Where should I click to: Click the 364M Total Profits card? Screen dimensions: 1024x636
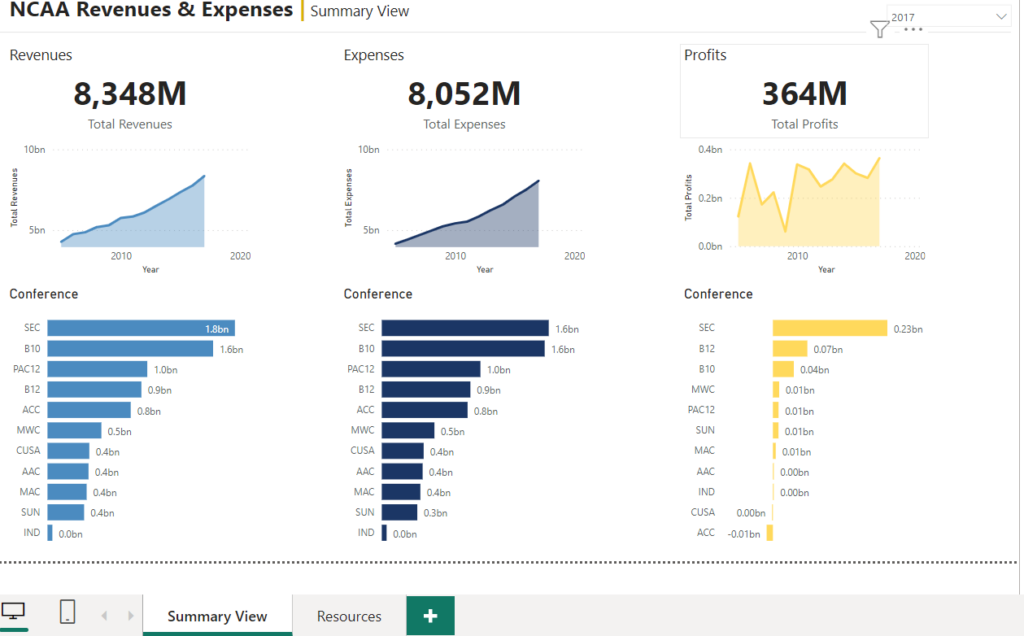click(x=805, y=91)
